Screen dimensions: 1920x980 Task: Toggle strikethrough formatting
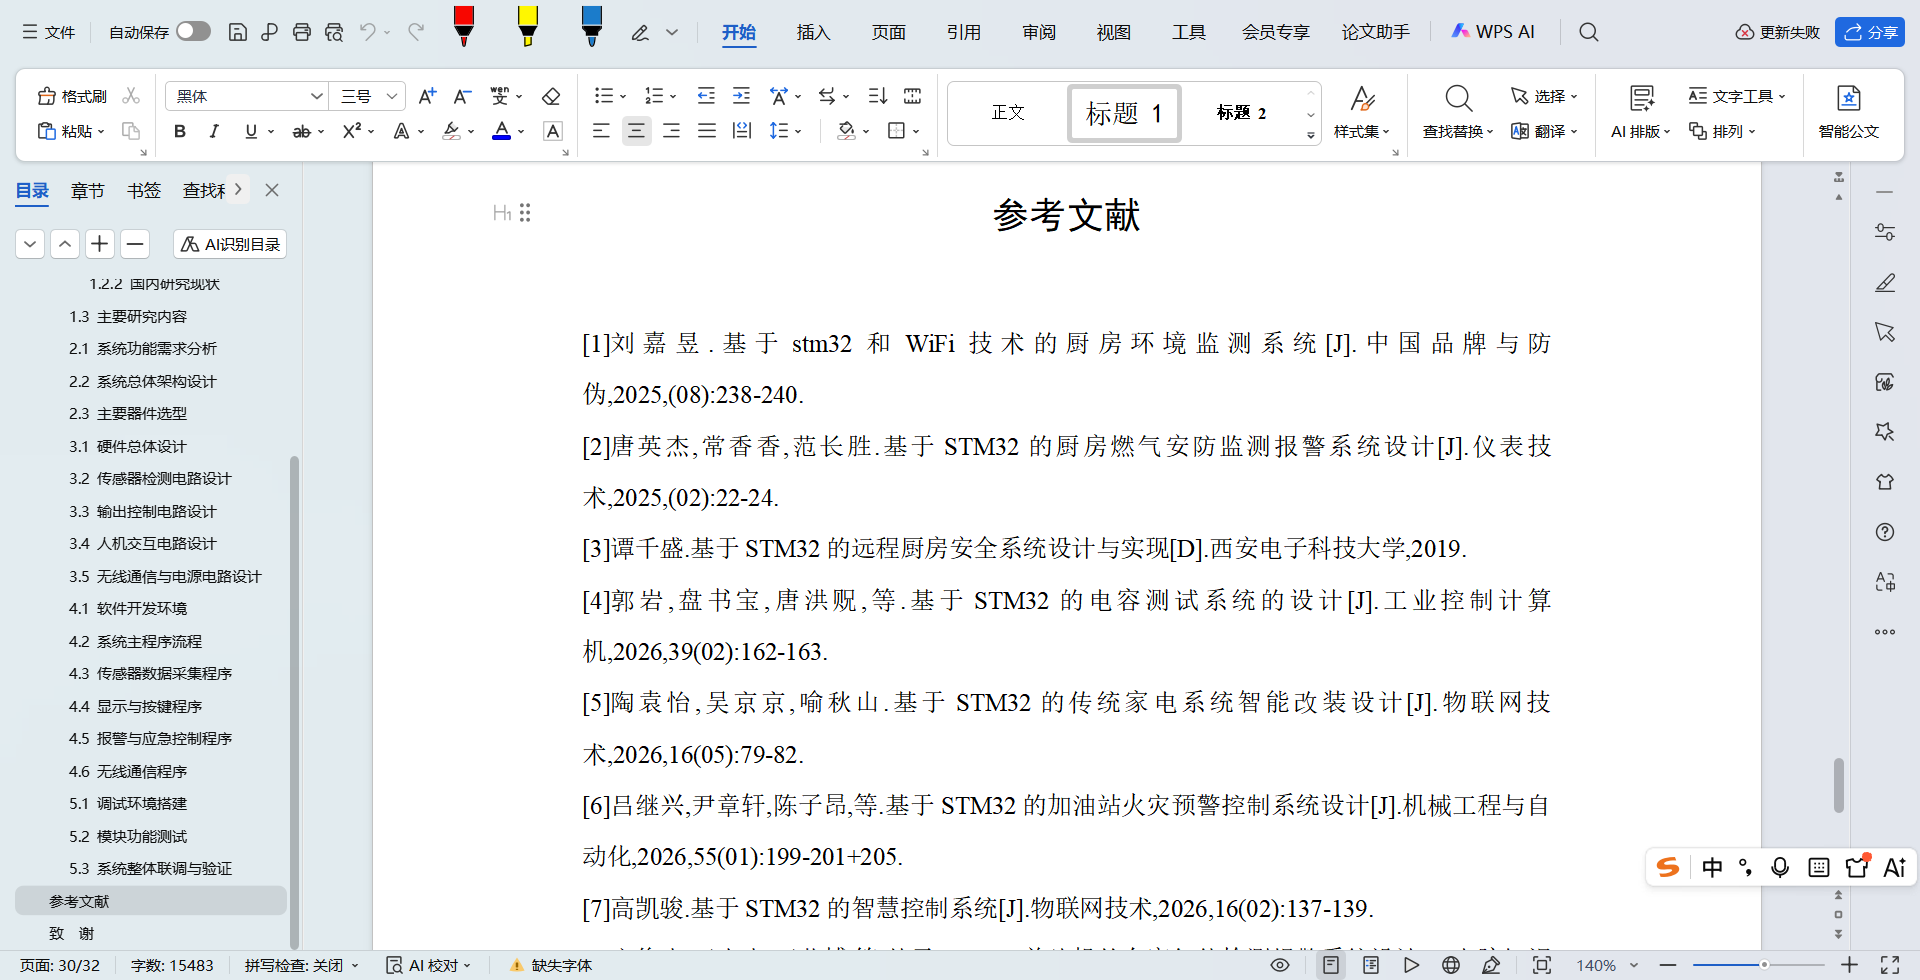tap(301, 131)
